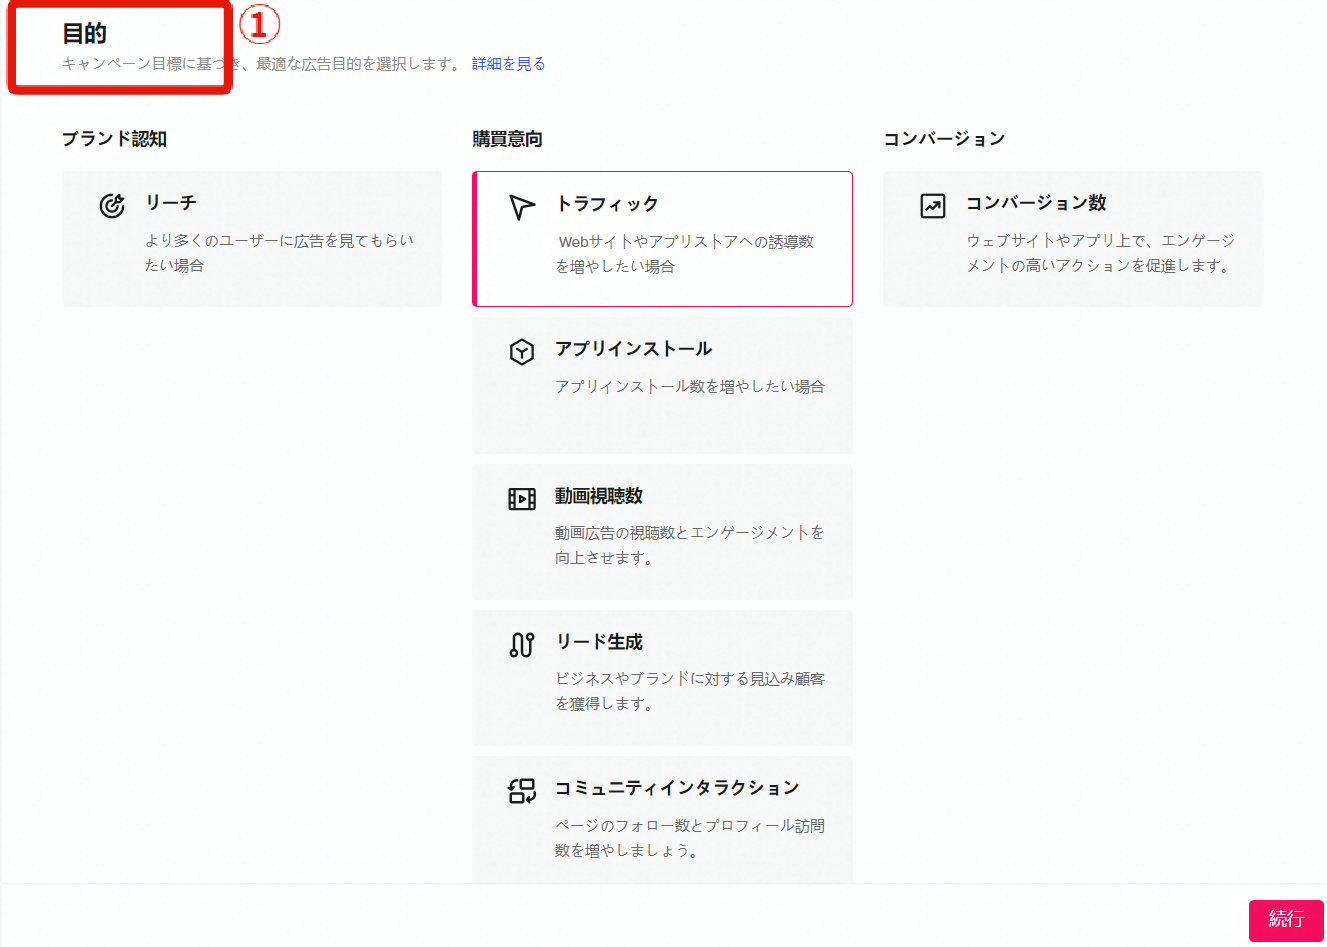Click the description under トラフィック title
The width and height of the screenshot is (1327, 947).
685,254
